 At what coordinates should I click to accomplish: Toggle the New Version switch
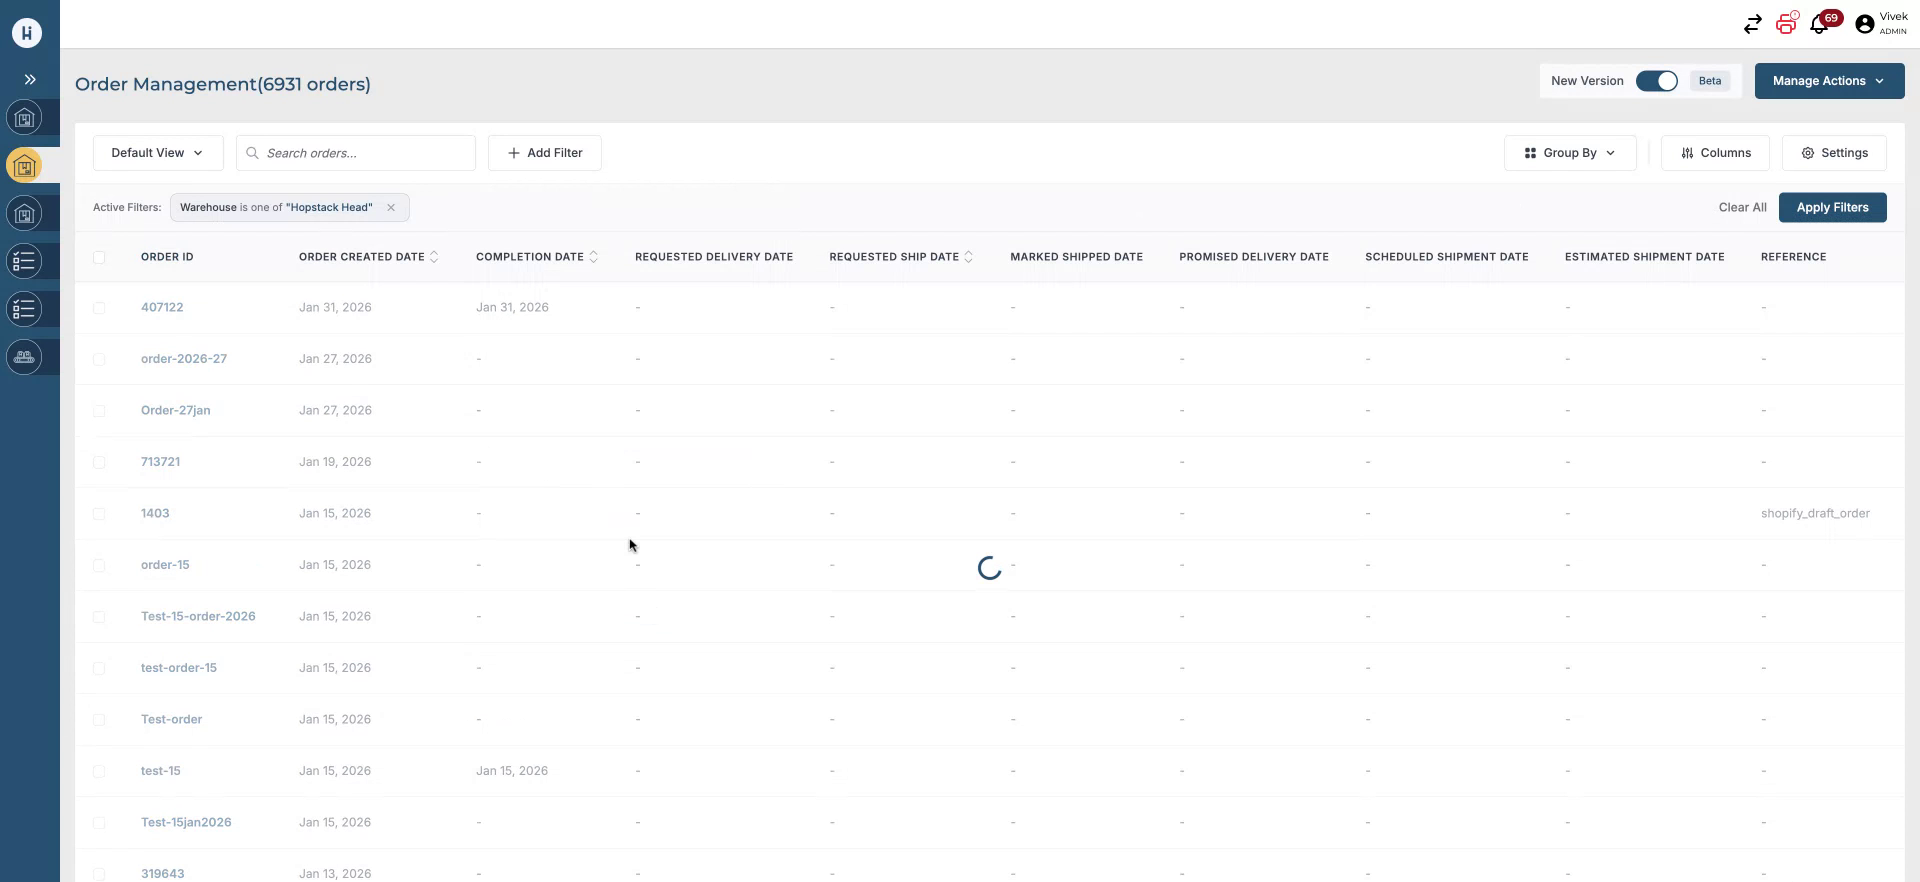click(x=1656, y=81)
